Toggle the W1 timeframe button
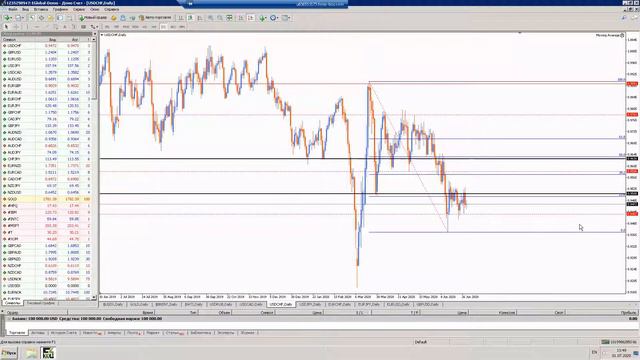This screenshot has height=360, width=640. pyautogui.click(x=173, y=27)
